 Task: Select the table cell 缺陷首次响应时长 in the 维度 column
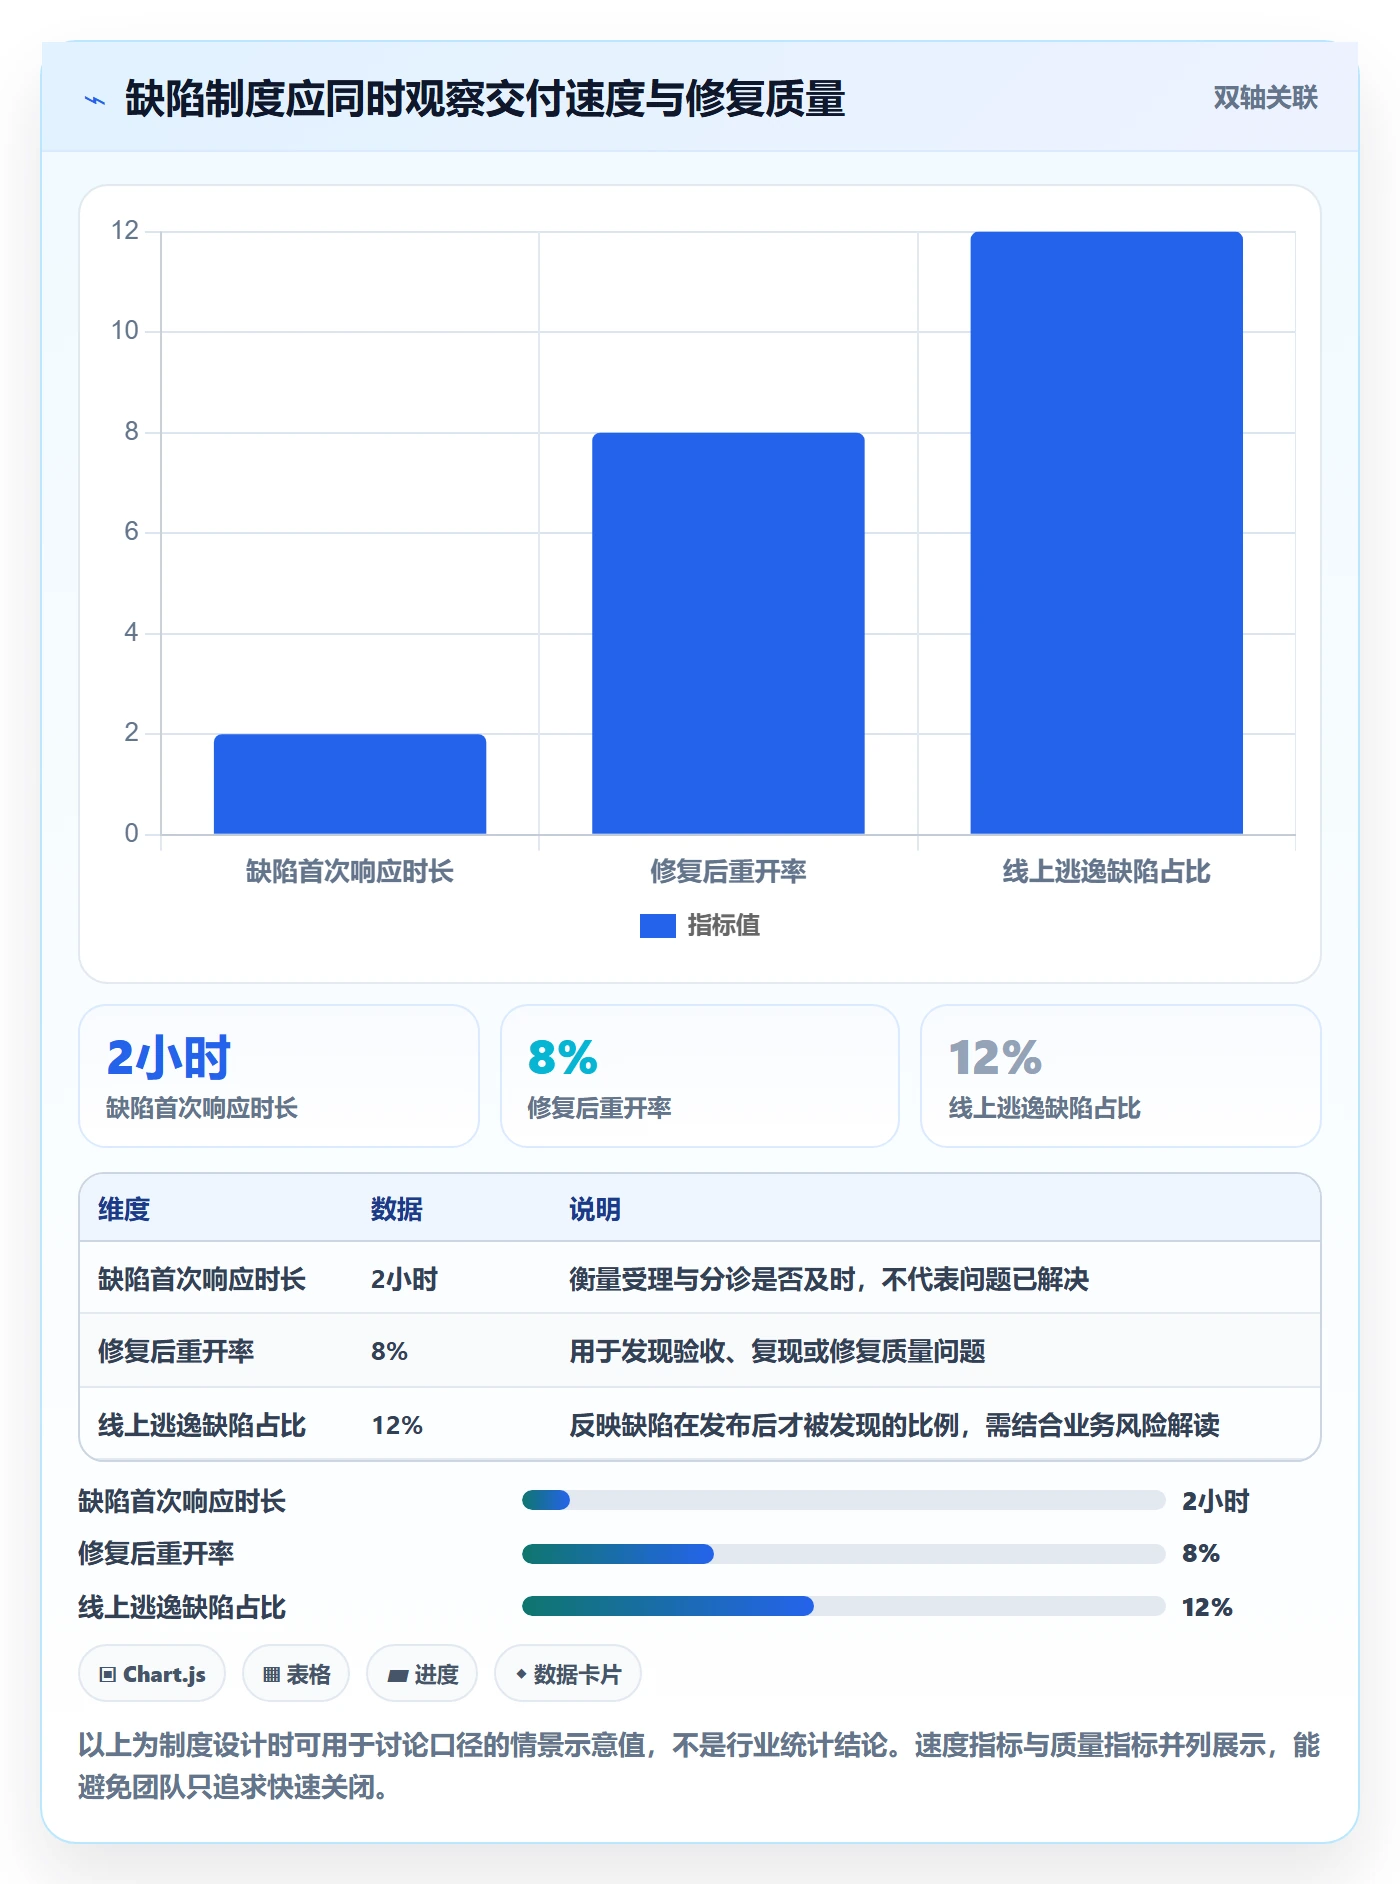(202, 1279)
